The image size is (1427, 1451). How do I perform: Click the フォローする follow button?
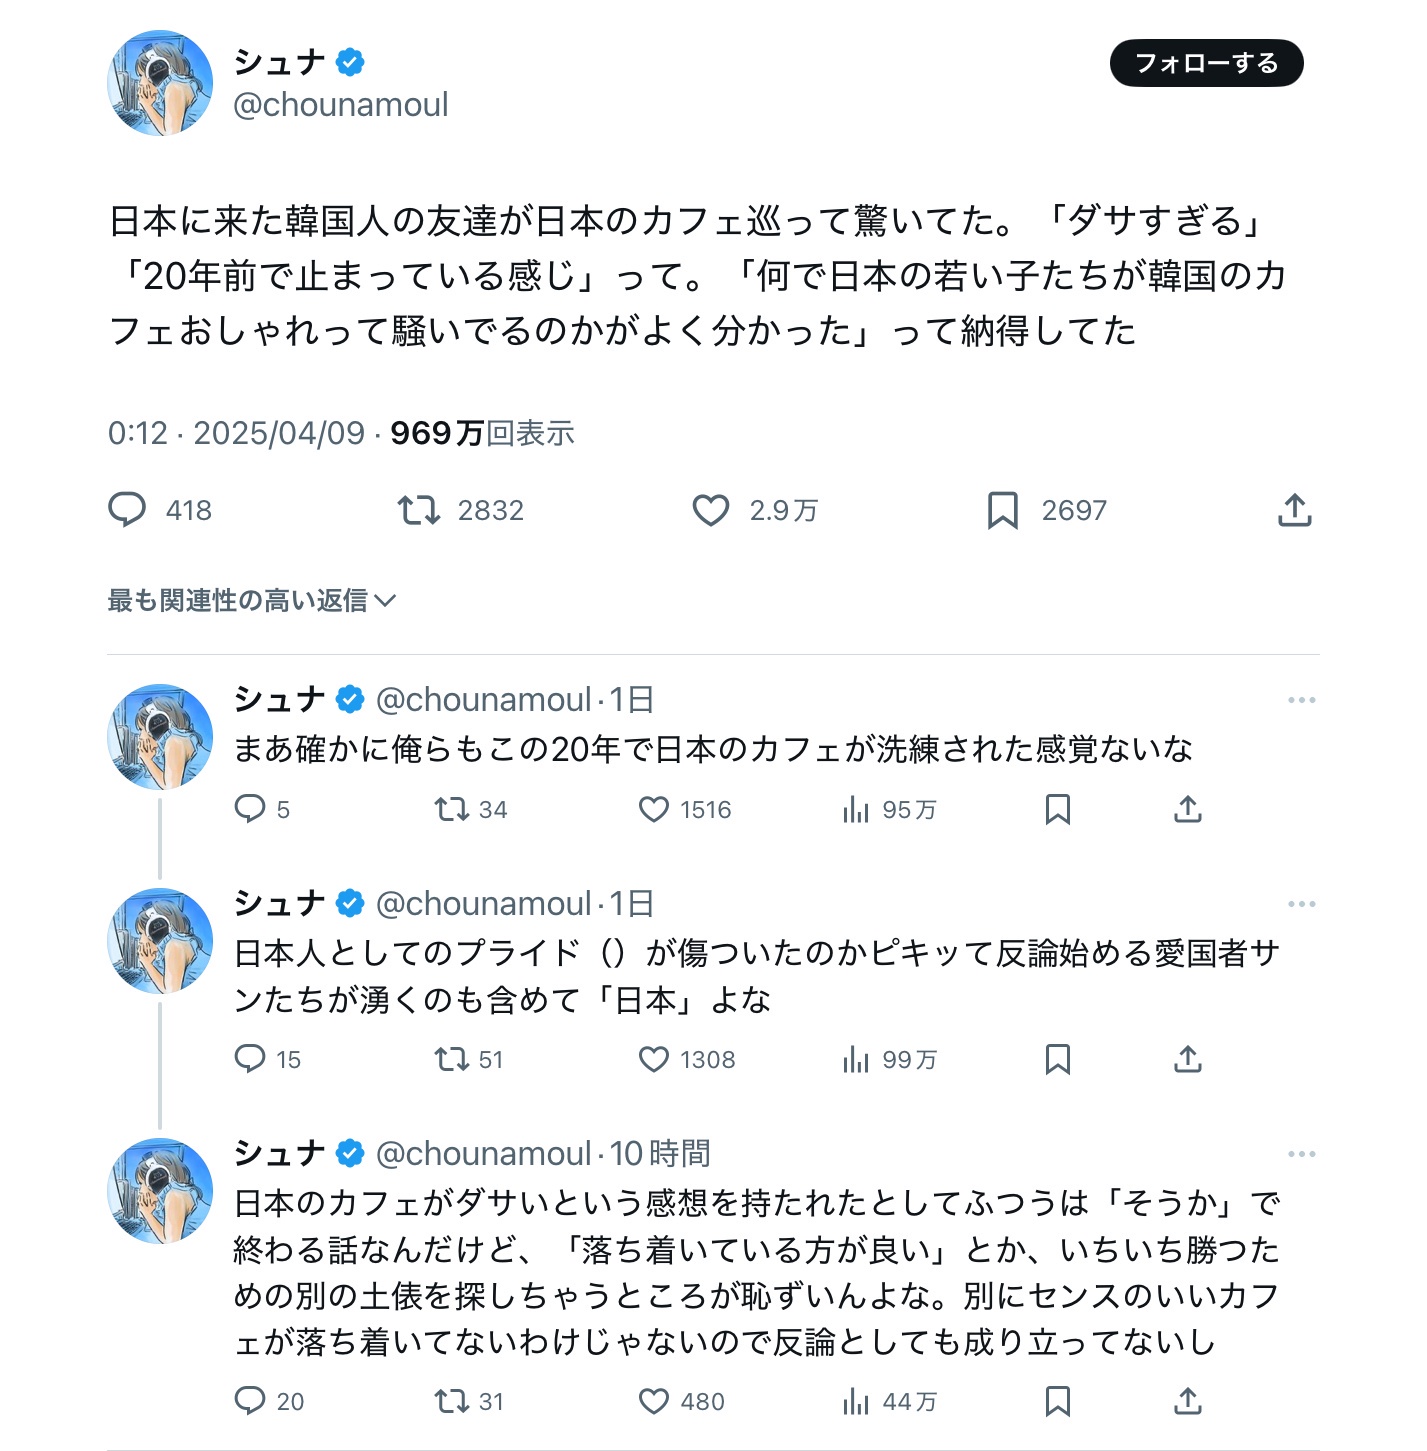coord(1206,63)
